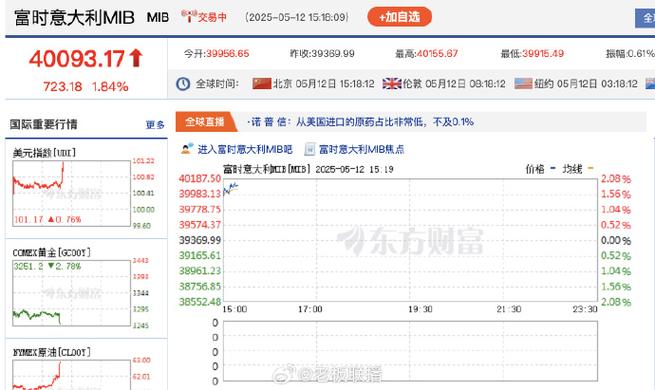Open 富时意大利MIB焦点 news link
The height and width of the screenshot is (390, 655).
(361, 149)
